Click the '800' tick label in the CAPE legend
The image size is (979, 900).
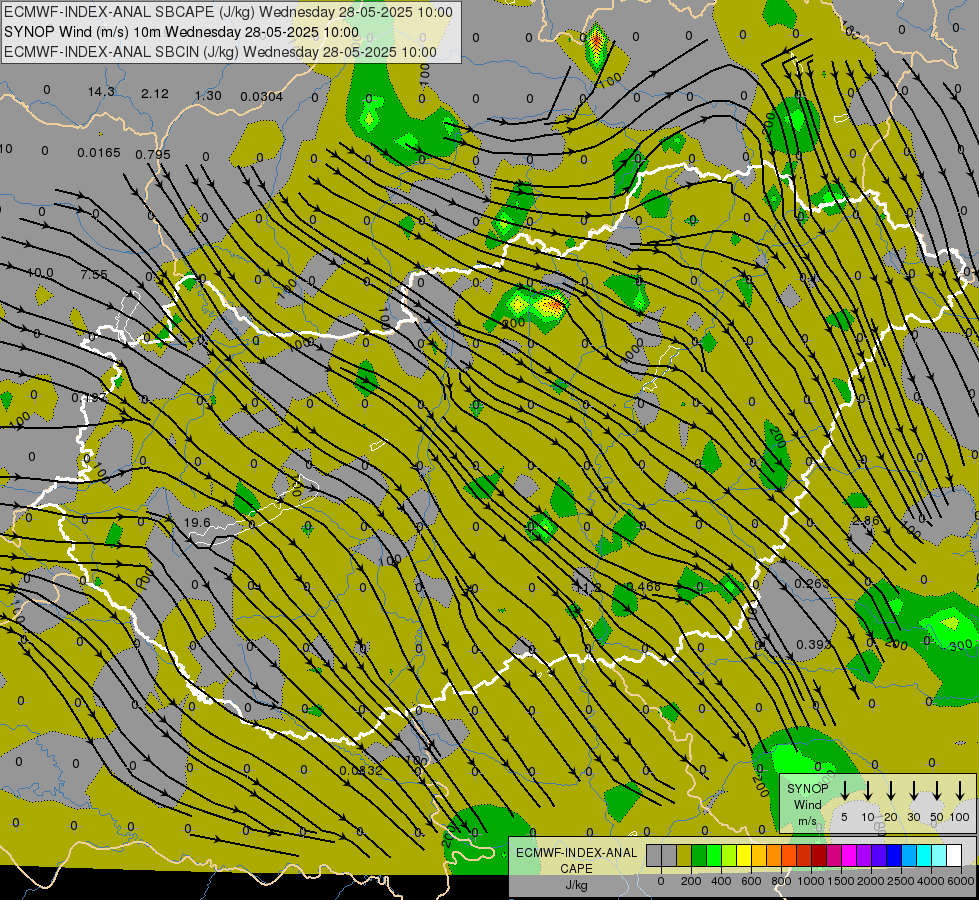781,881
